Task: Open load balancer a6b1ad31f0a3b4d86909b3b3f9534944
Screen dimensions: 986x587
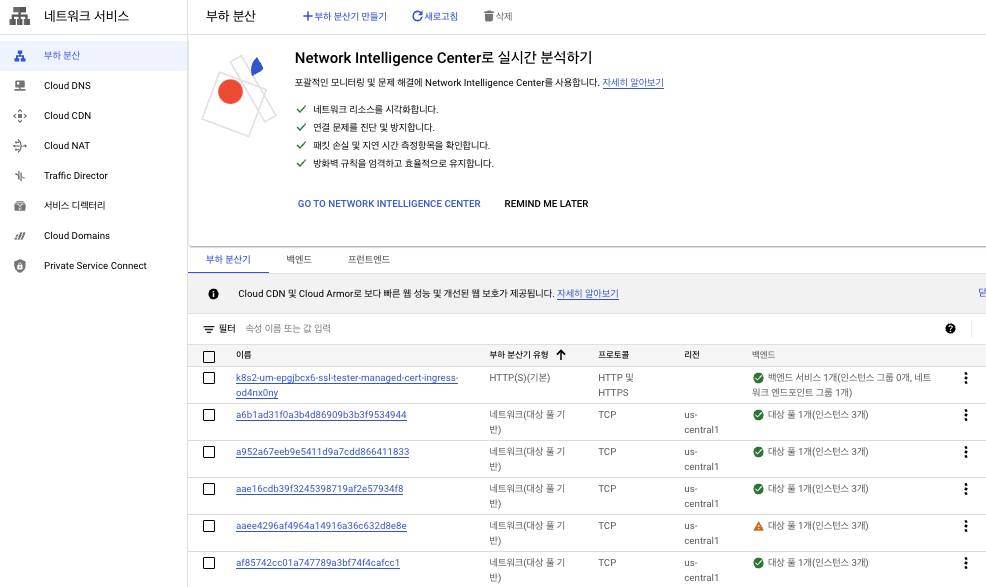Action: (321, 415)
